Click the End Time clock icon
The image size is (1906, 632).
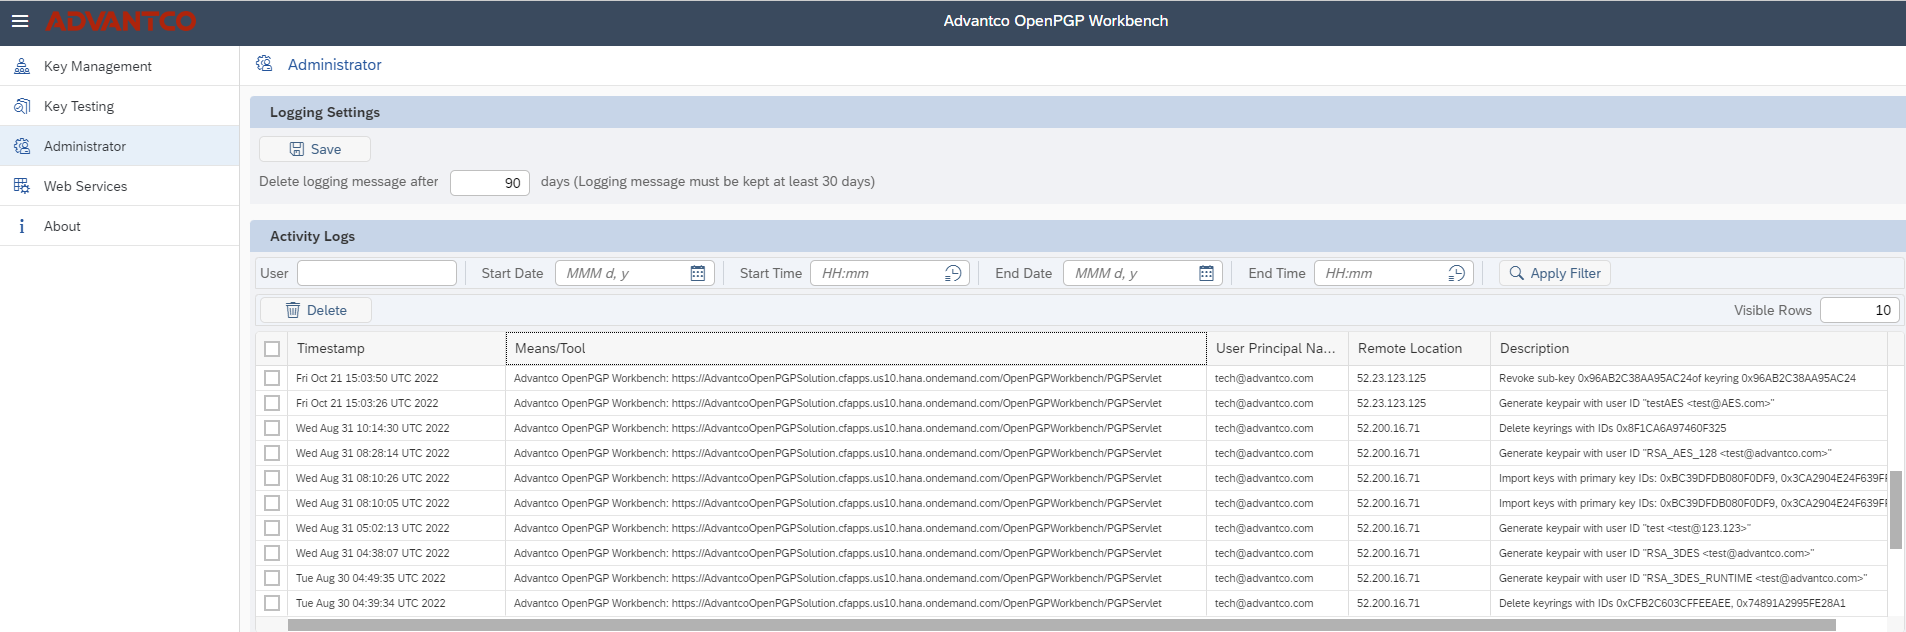click(x=1456, y=273)
